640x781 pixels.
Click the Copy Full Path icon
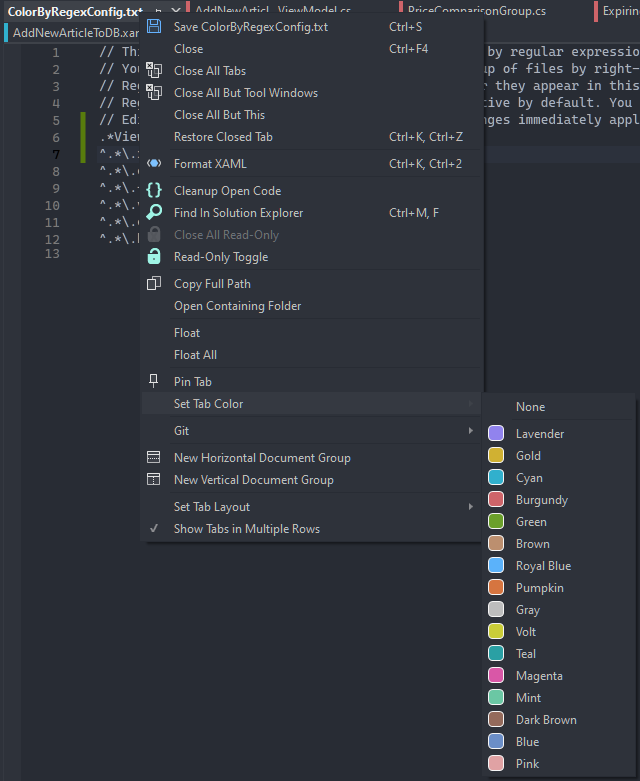tap(154, 284)
